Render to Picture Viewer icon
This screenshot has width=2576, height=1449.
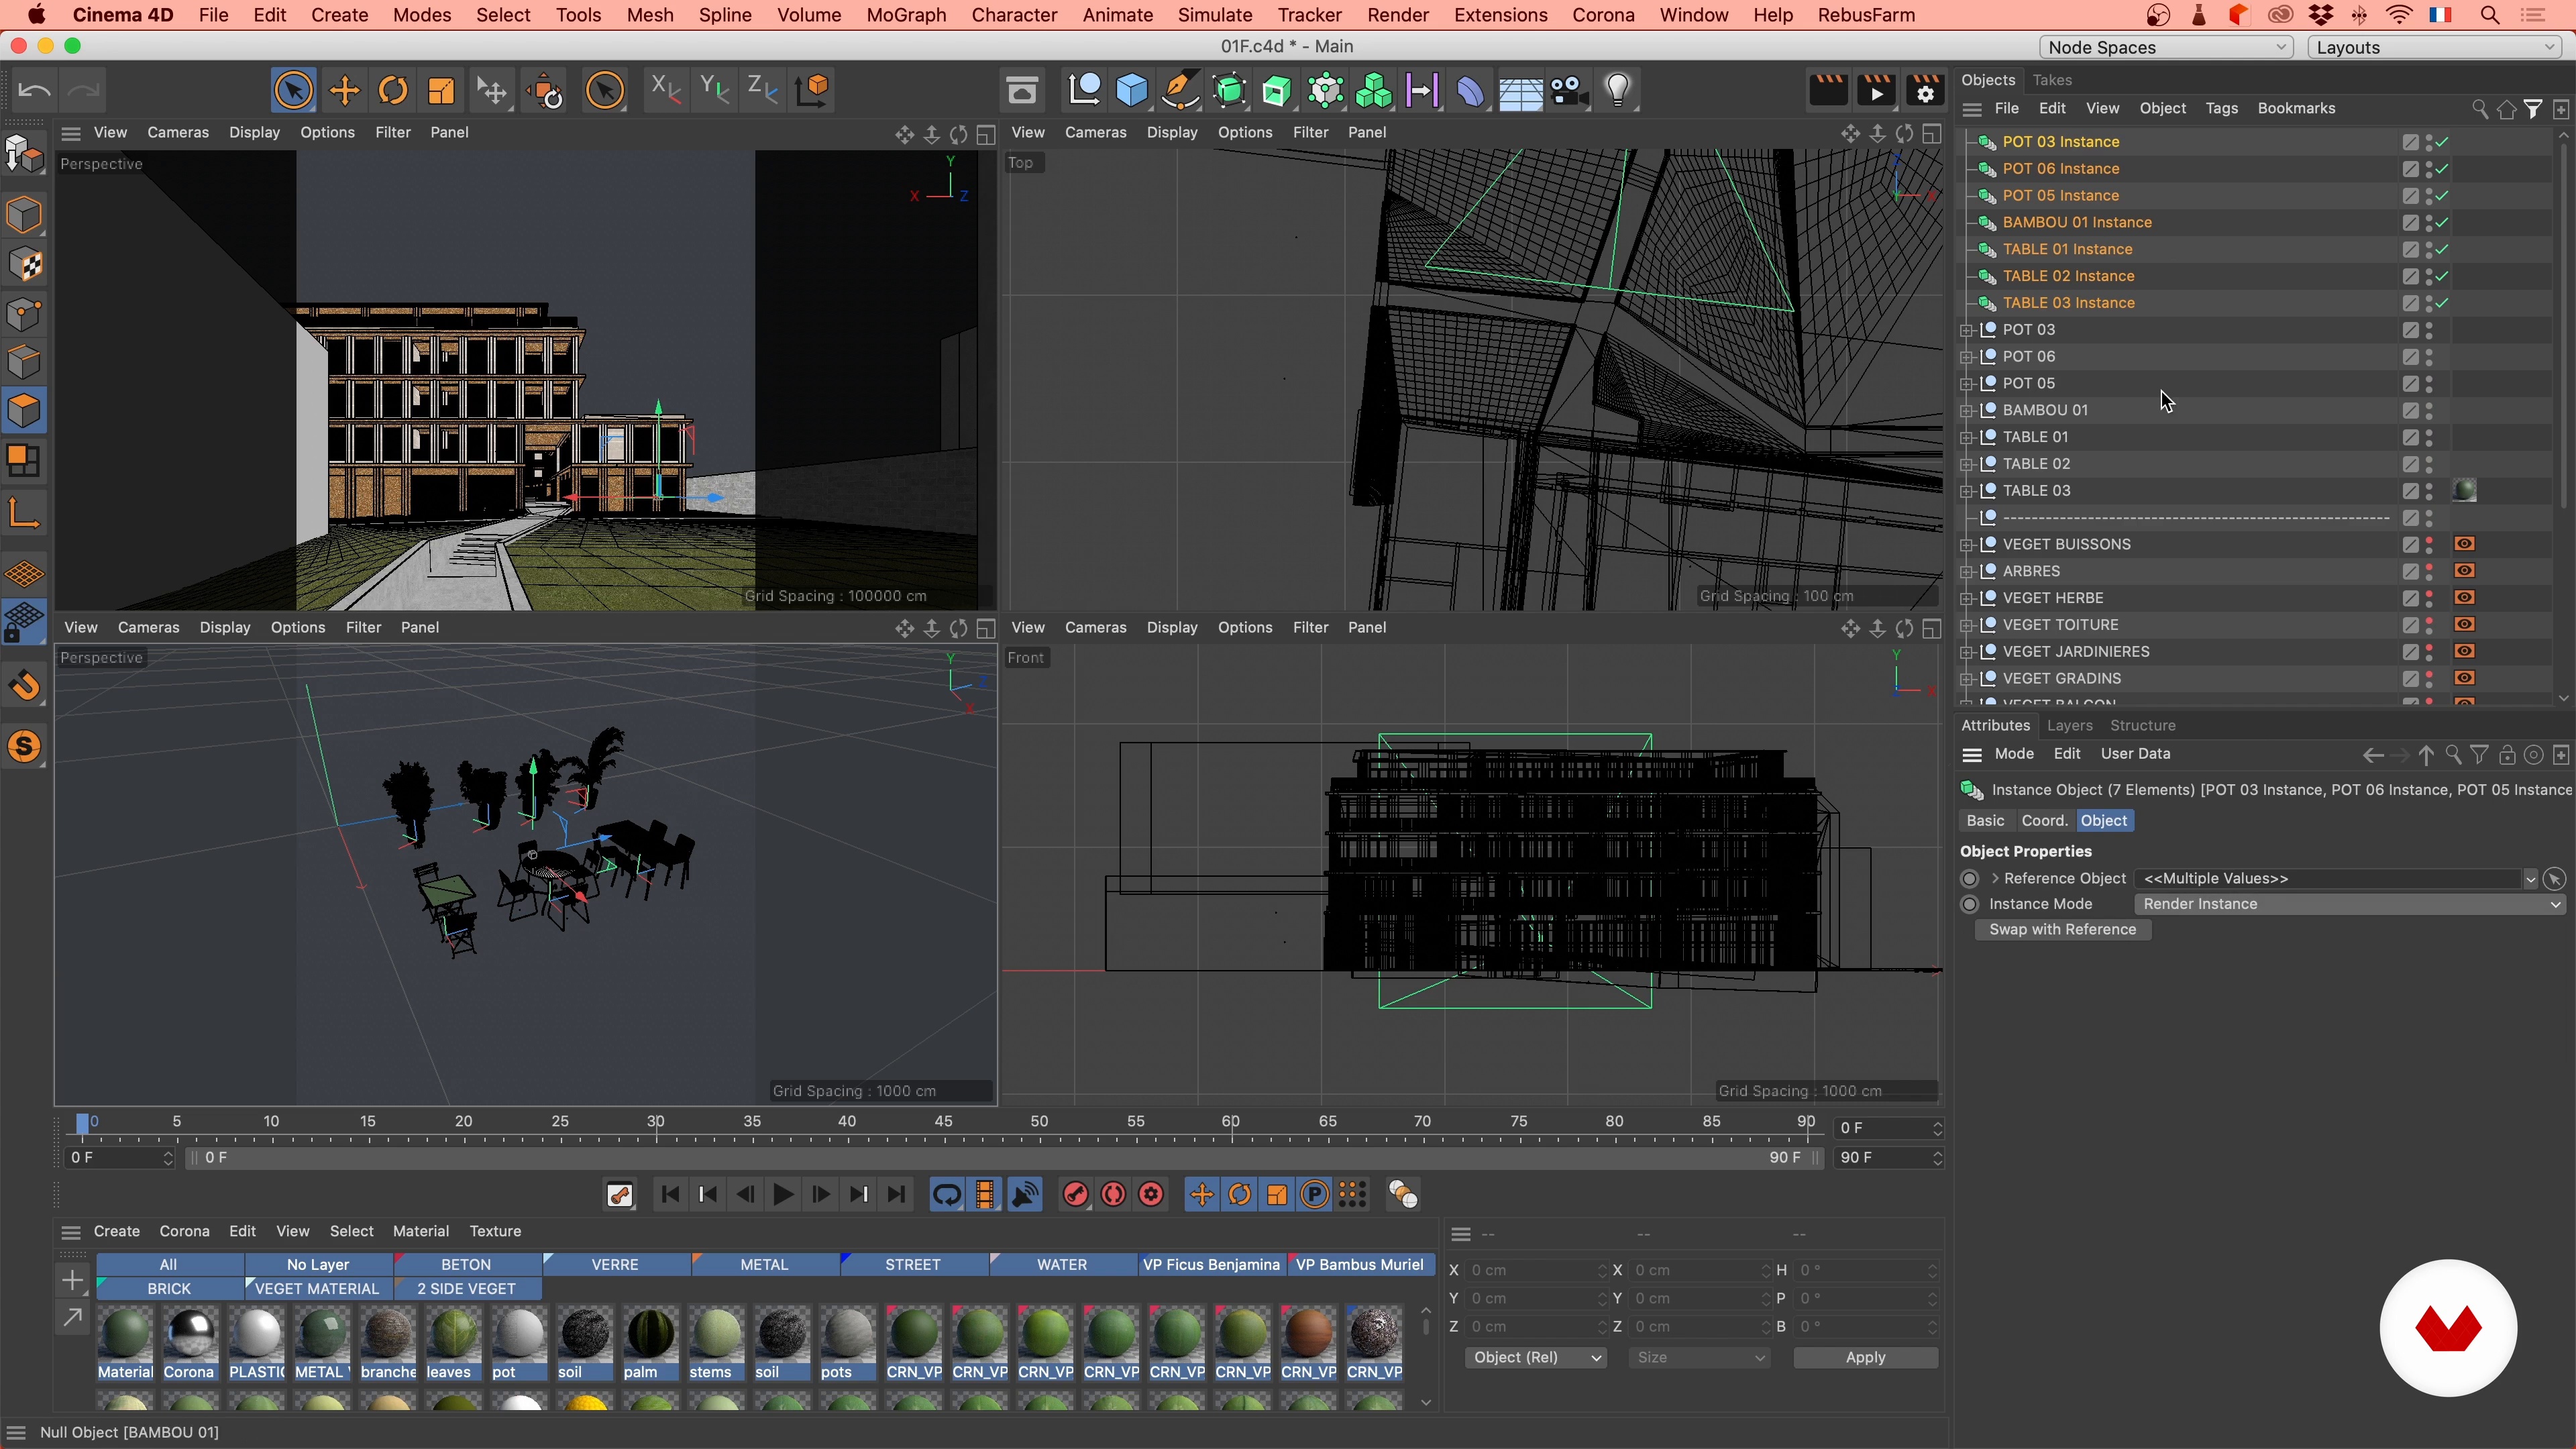[1876, 91]
